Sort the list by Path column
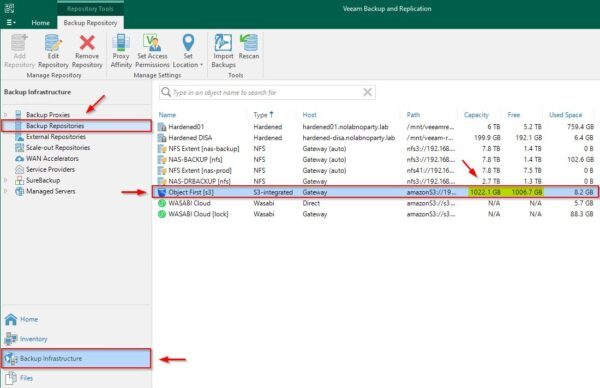This screenshot has height=388, width=600. point(413,115)
